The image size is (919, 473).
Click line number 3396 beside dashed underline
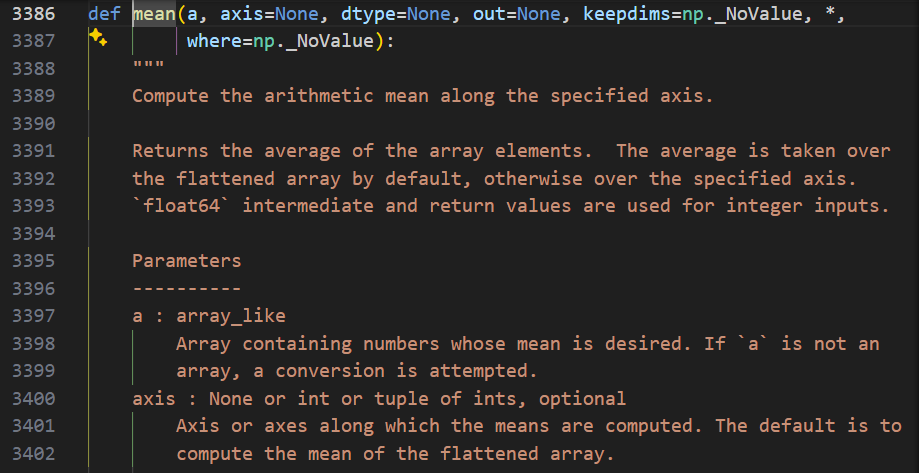pos(35,289)
